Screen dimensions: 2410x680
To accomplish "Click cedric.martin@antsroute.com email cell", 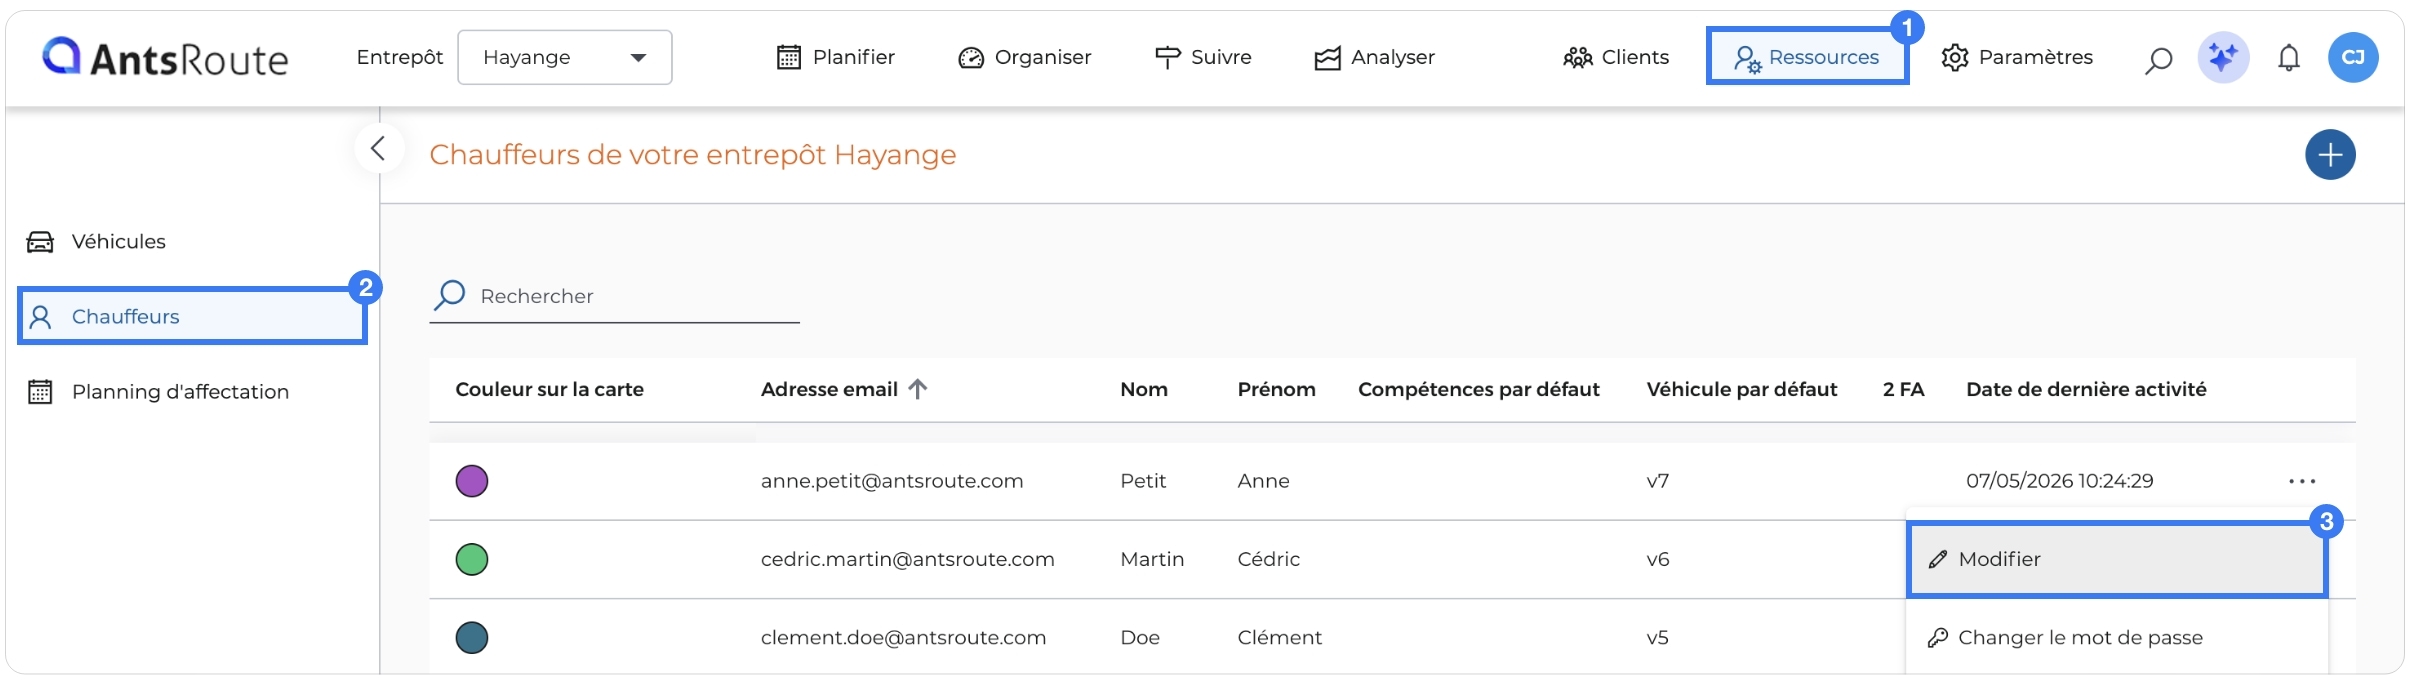I will tap(907, 559).
